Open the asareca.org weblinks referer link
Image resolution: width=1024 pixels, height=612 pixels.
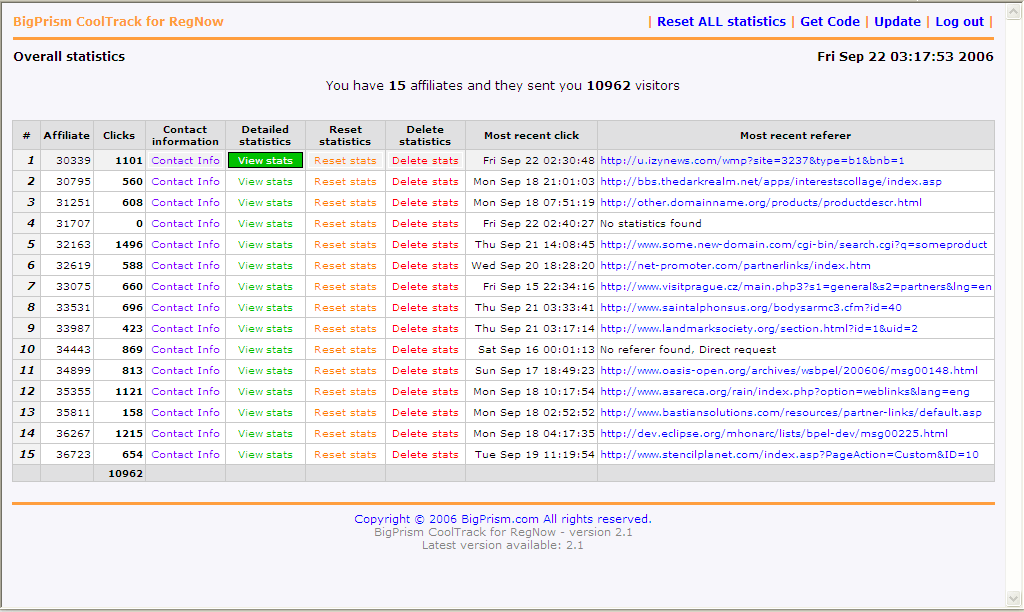pyautogui.click(x=785, y=391)
